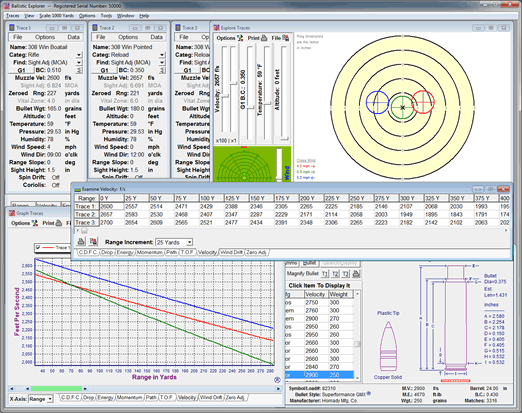Click Ballistic Explorer application title icon
The height and width of the screenshot is (413, 522).
tap(6, 6)
